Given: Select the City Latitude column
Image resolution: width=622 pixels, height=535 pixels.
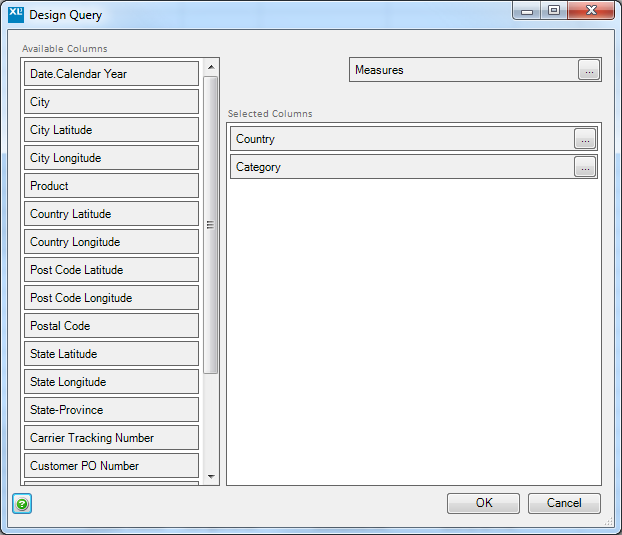Looking at the screenshot, I should click(x=111, y=130).
